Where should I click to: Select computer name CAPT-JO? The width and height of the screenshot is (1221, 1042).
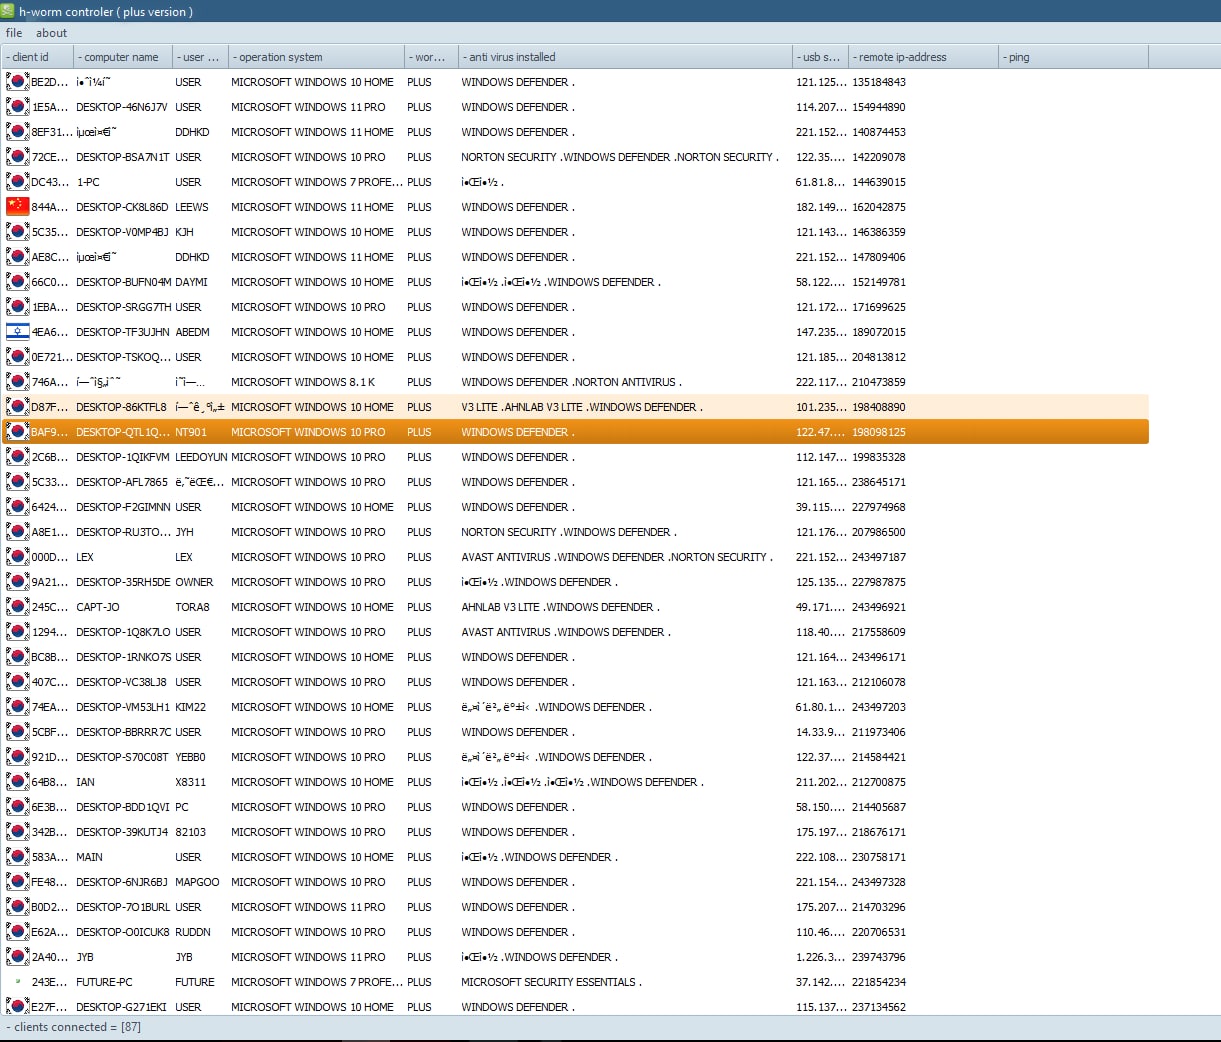(x=98, y=607)
